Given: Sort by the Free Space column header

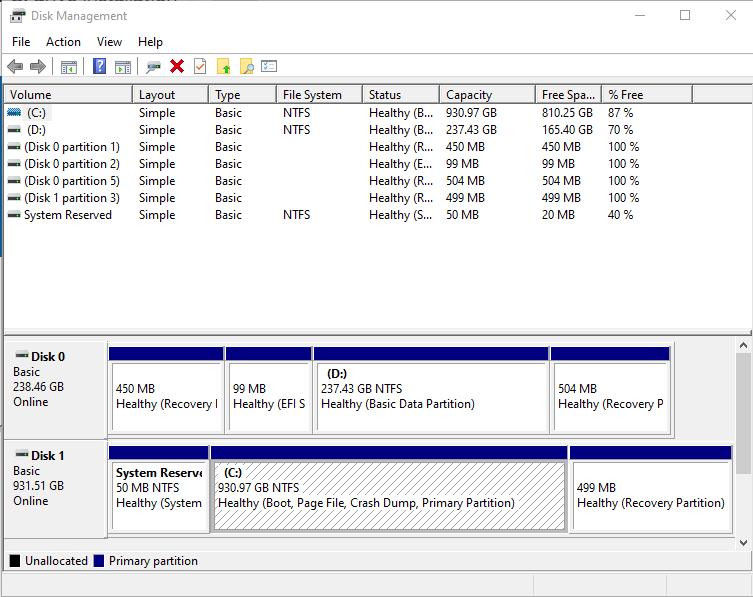Looking at the screenshot, I should click(x=569, y=95).
